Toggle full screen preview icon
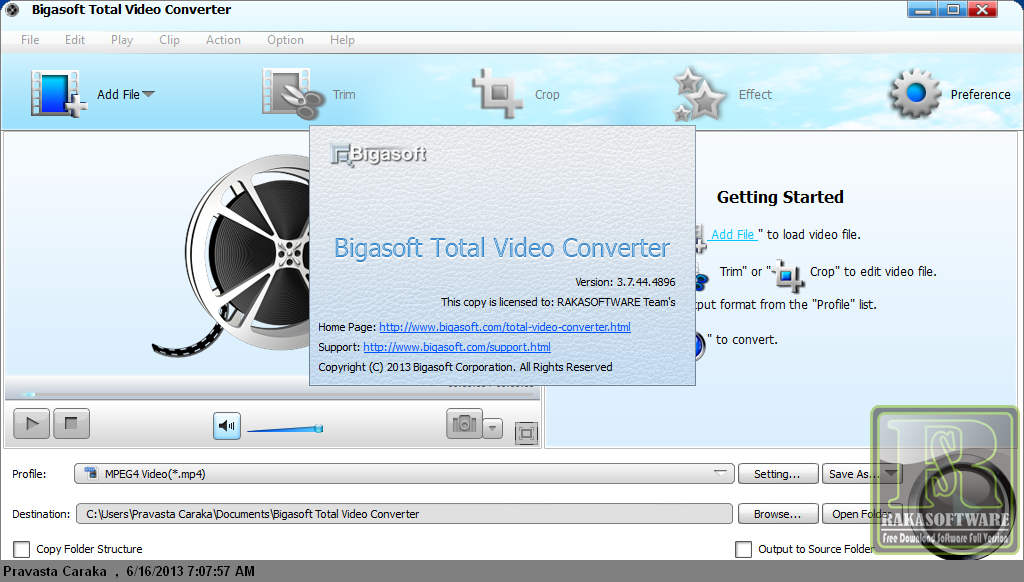This screenshot has height=582, width=1024. coord(526,433)
